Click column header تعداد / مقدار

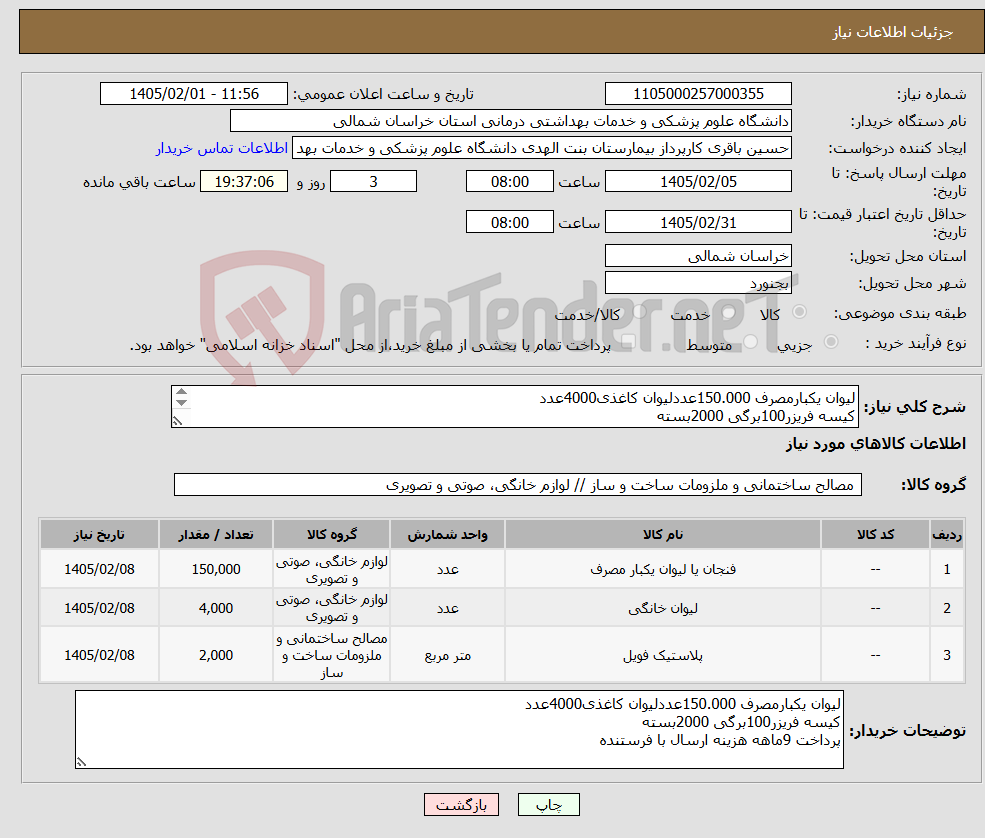(215, 535)
